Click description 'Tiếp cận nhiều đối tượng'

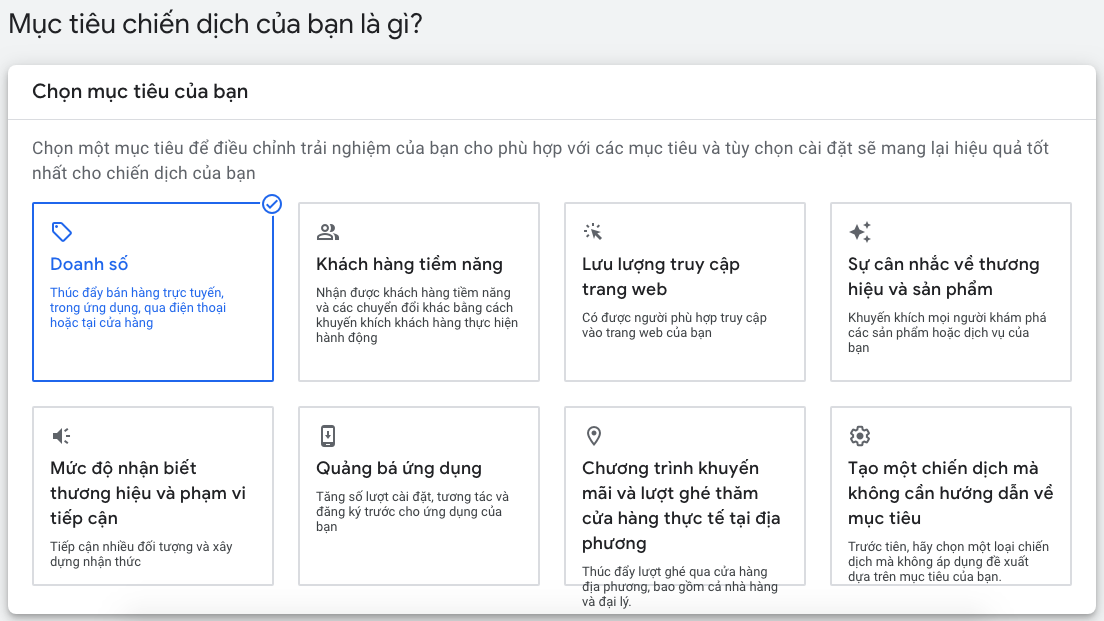141,554
